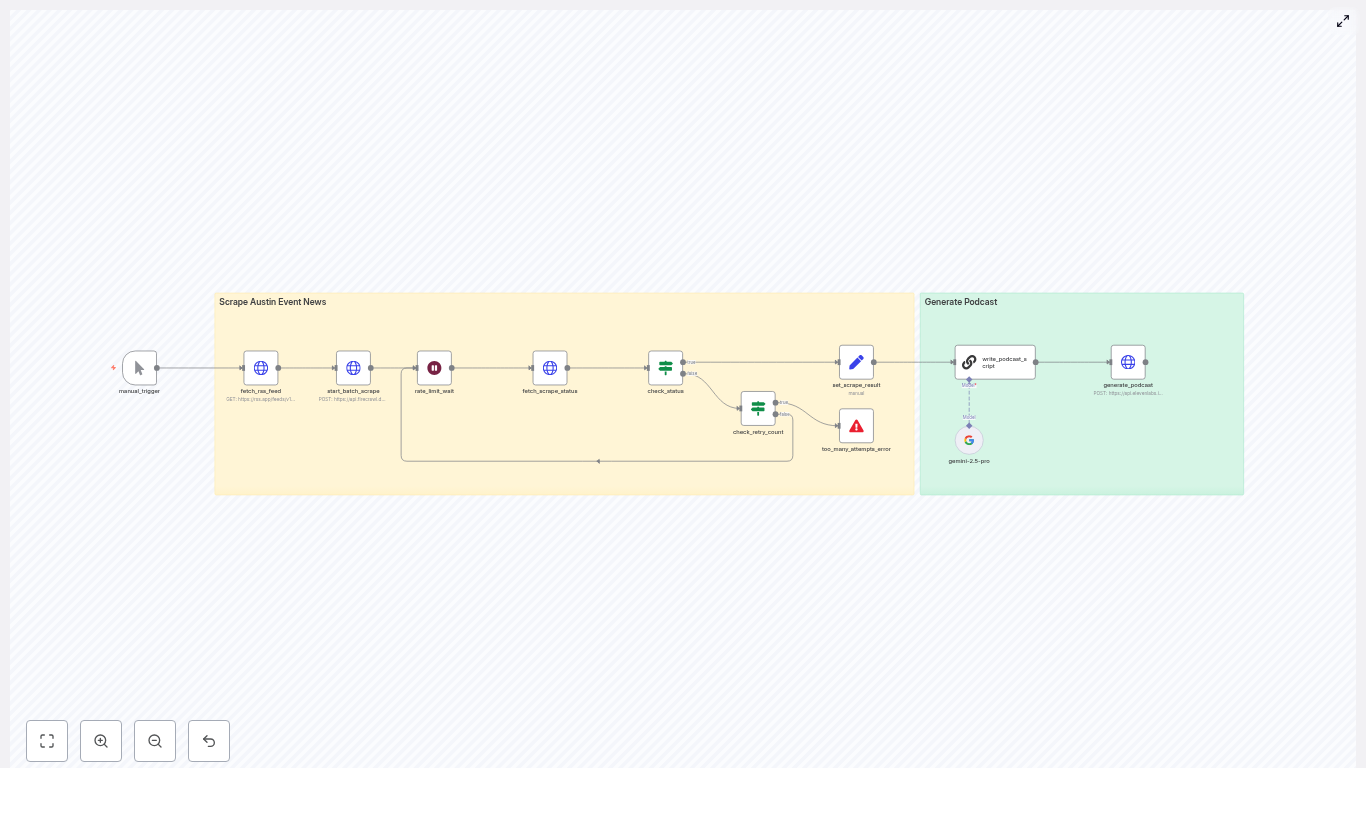The image size is (1366, 814).
Task: Click the set_scrape_result pencil node
Action: (856, 362)
